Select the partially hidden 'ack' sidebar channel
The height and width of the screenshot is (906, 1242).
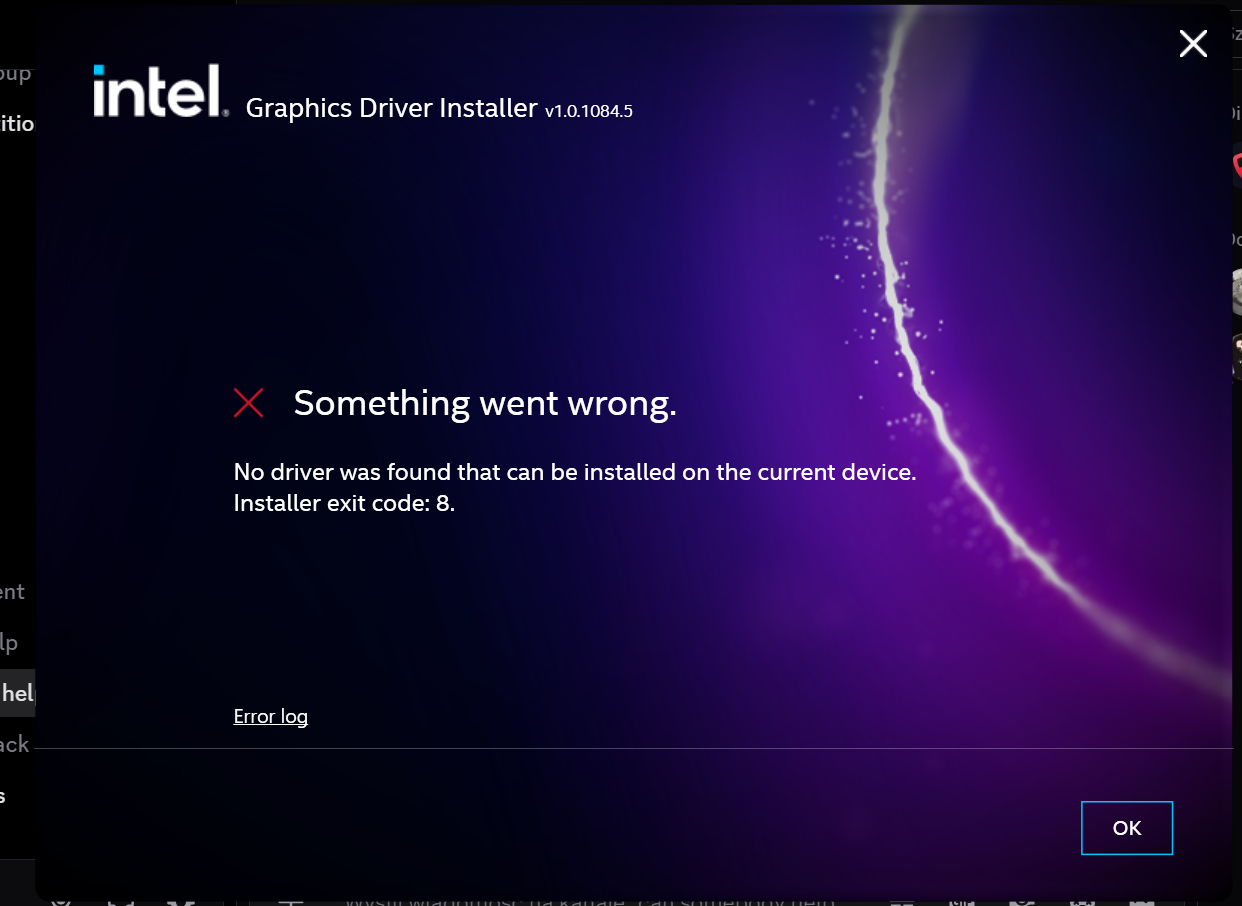tap(16, 744)
